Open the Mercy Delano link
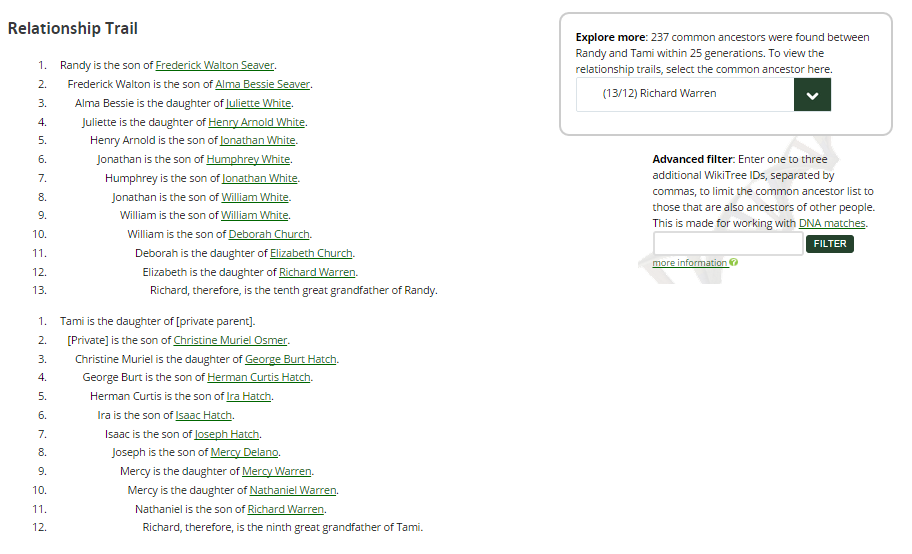The image size is (912, 554). (244, 452)
